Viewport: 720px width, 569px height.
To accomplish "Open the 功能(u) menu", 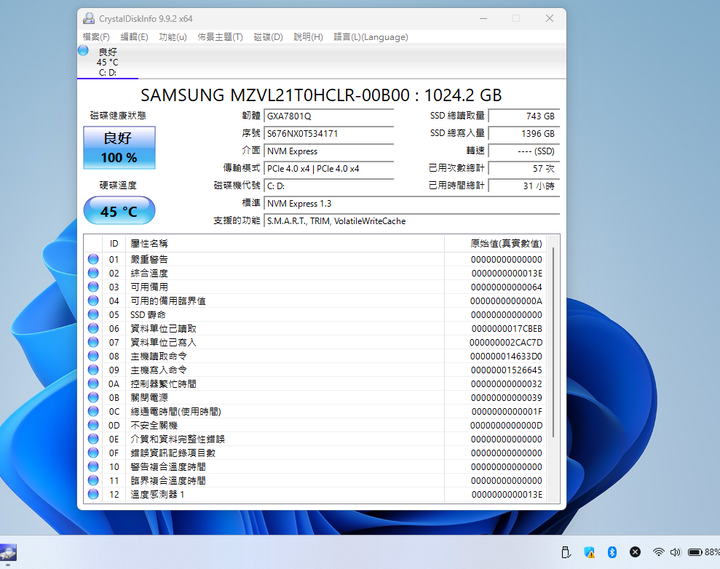I will (x=173, y=37).
